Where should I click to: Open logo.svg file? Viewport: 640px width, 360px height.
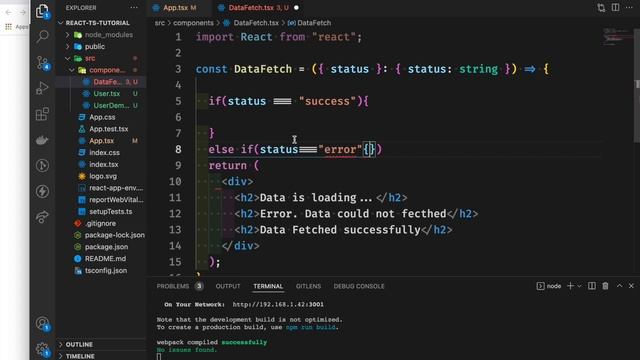point(101,176)
